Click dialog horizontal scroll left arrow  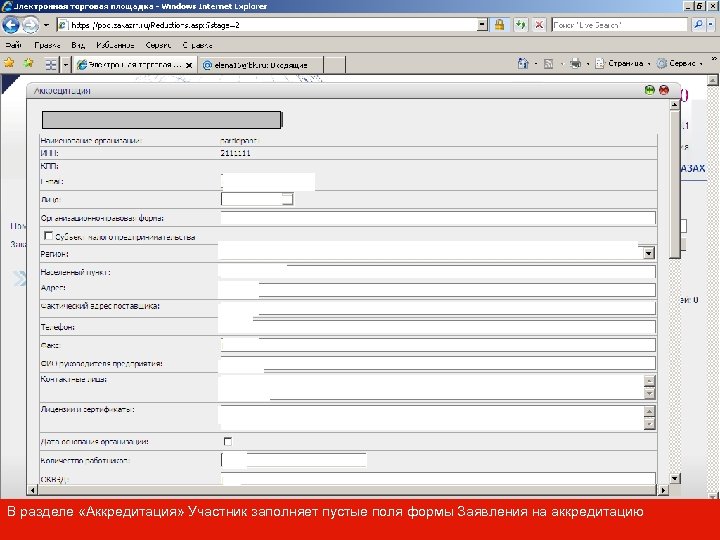[x=32, y=490]
